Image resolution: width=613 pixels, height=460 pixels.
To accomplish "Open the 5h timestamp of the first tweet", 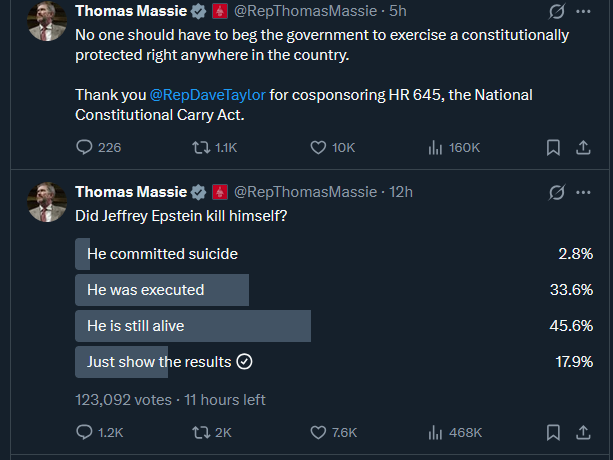I will click(396, 13).
